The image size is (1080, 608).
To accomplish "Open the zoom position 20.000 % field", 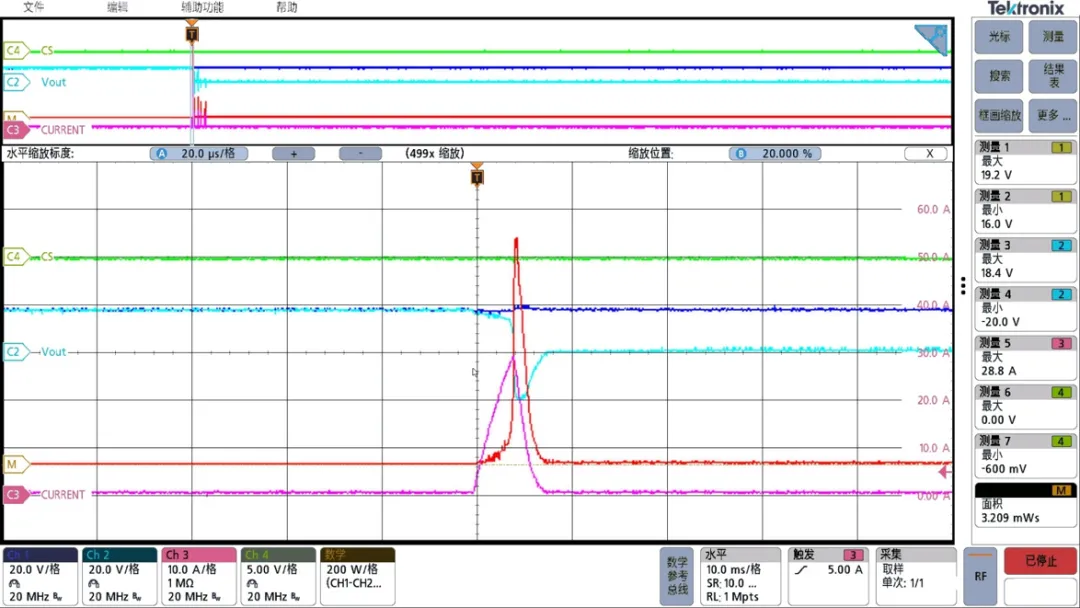I will point(775,154).
